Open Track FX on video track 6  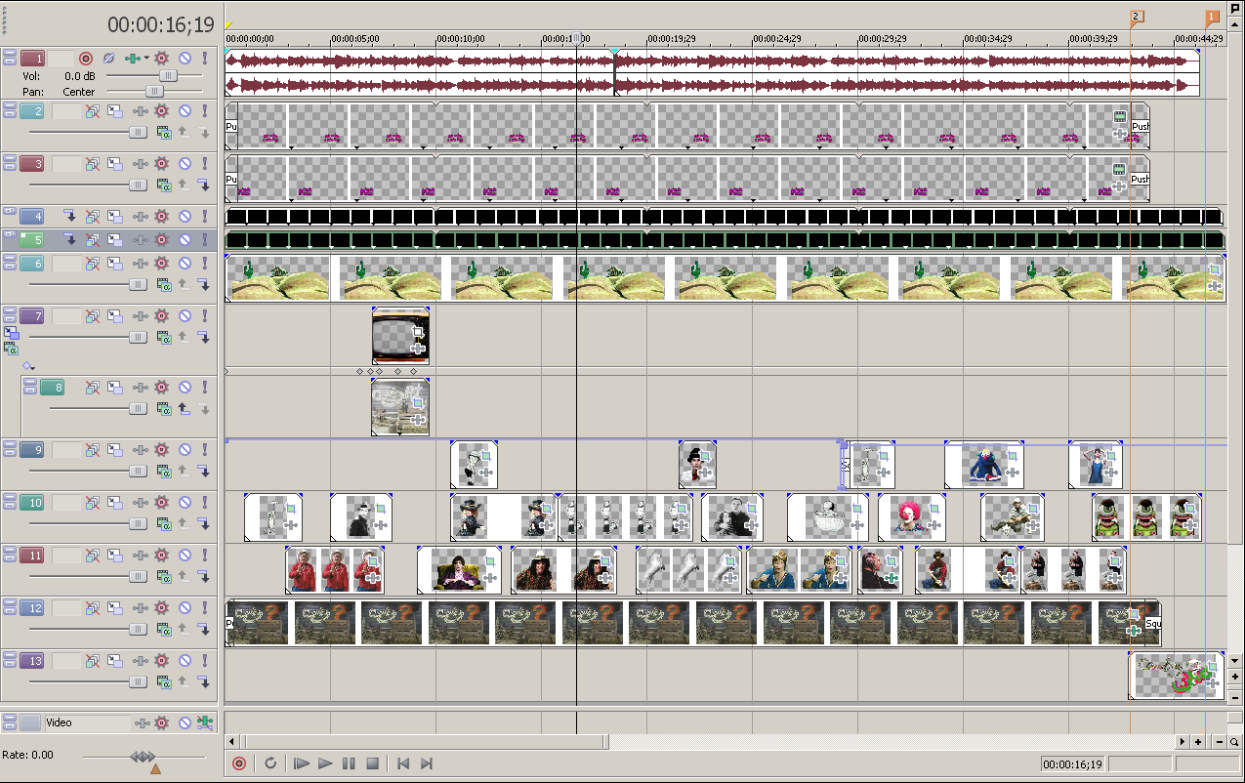(139, 263)
